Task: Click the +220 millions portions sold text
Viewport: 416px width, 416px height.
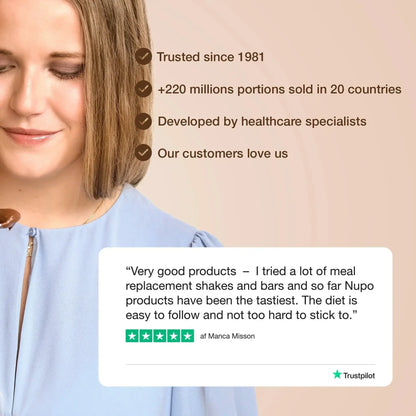Action: (279, 89)
